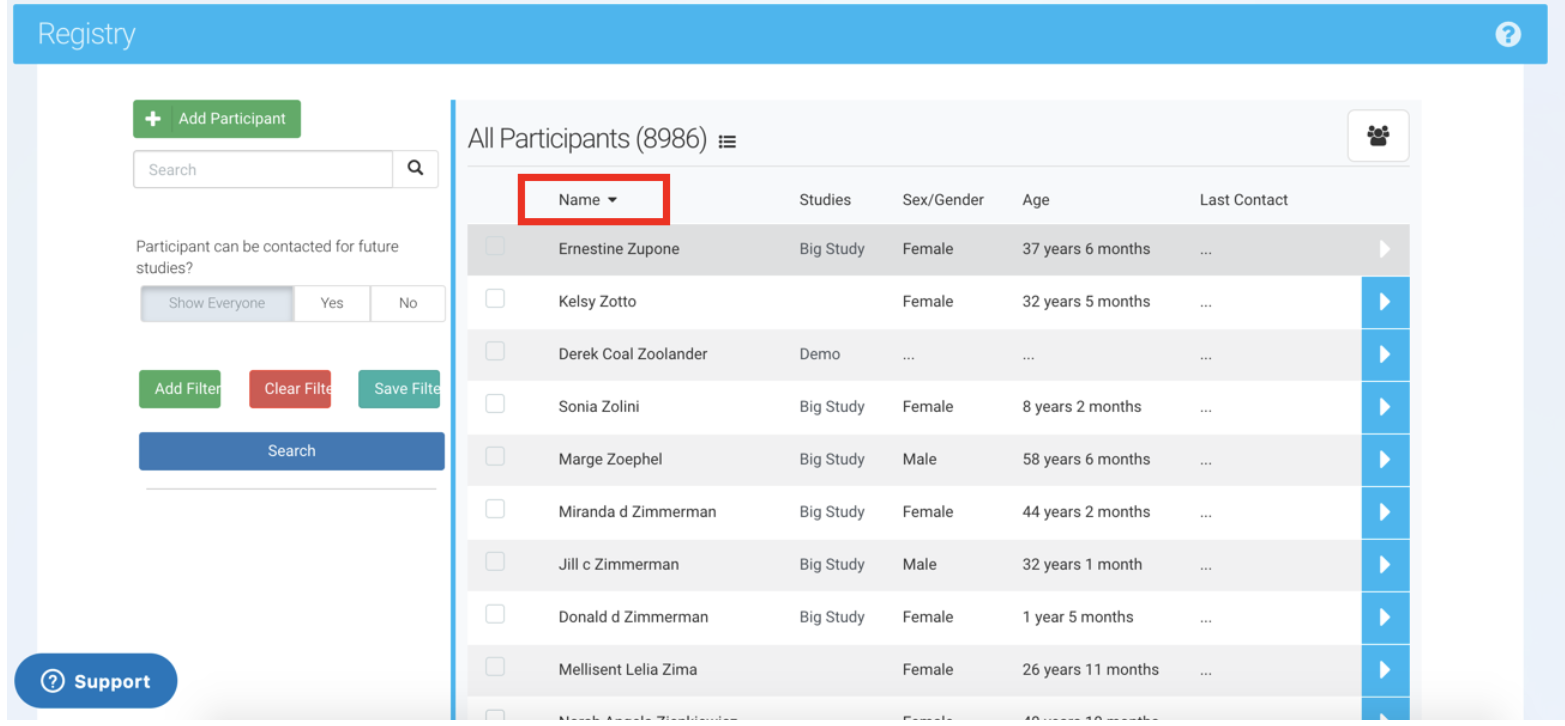Click the list view icon beside All Participants
This screenshot has width=1565, height=726.
727,142
